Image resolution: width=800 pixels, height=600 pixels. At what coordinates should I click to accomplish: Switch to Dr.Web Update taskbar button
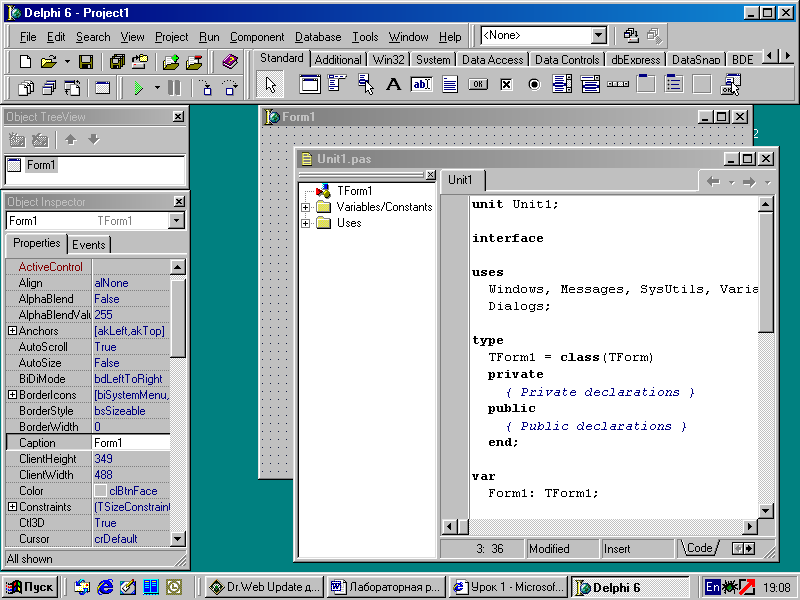coord(265,587)
